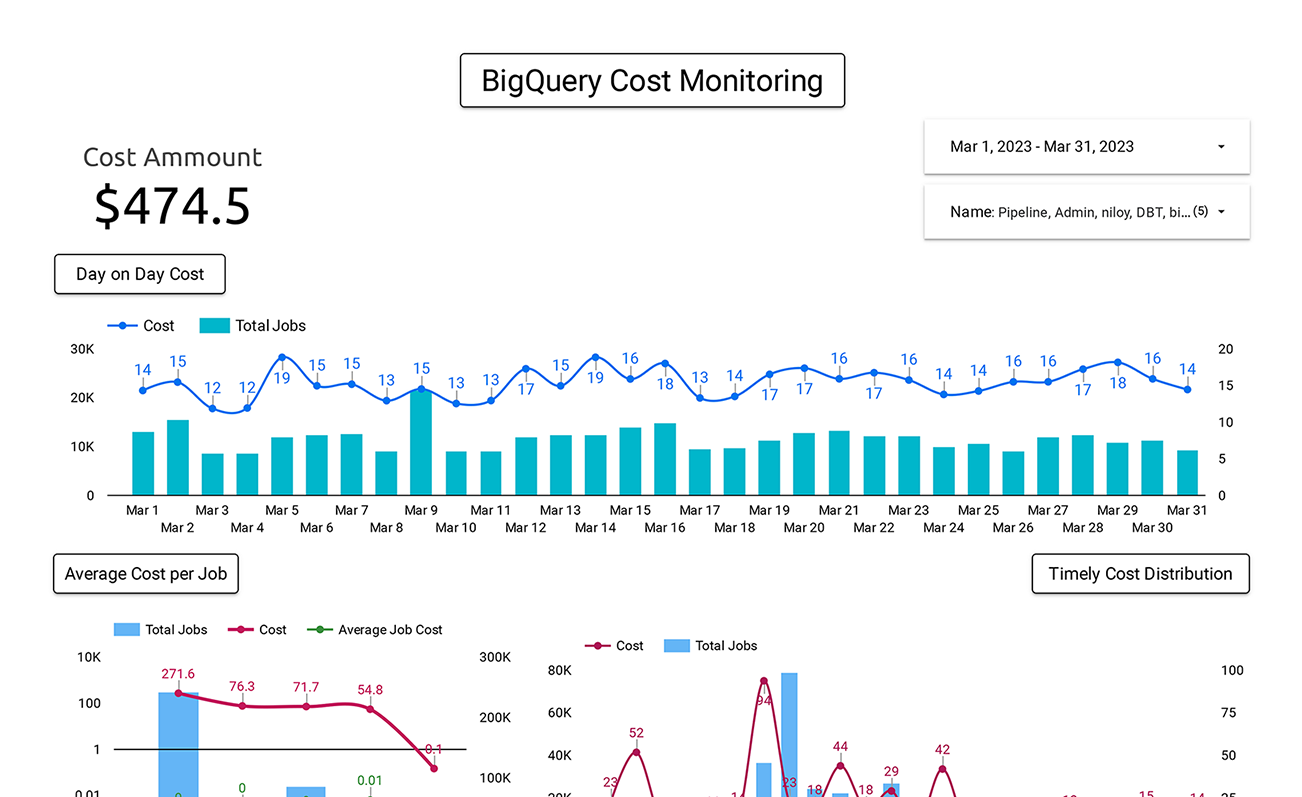The image size is (1302, 797).
Task: Click the Mar 16 total jobs bar
Action: (x=665, y=459)
